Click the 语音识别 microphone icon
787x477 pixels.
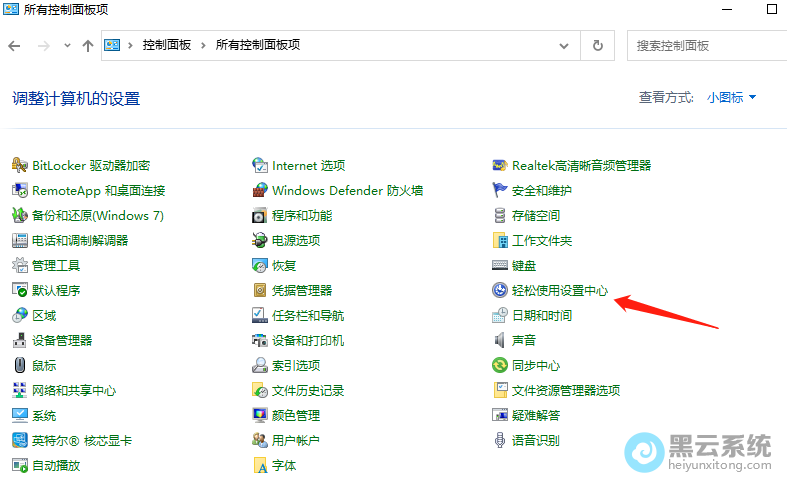point(499,440)
